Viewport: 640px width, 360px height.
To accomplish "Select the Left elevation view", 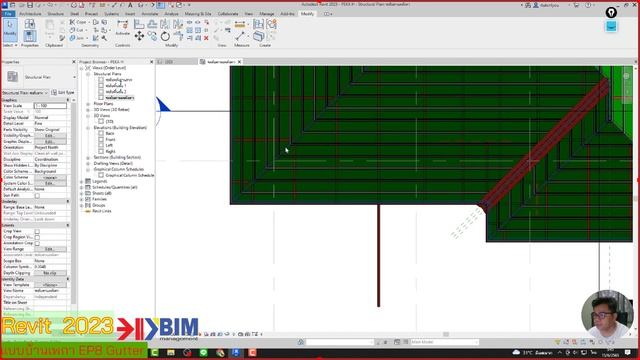I will (109, 145).
